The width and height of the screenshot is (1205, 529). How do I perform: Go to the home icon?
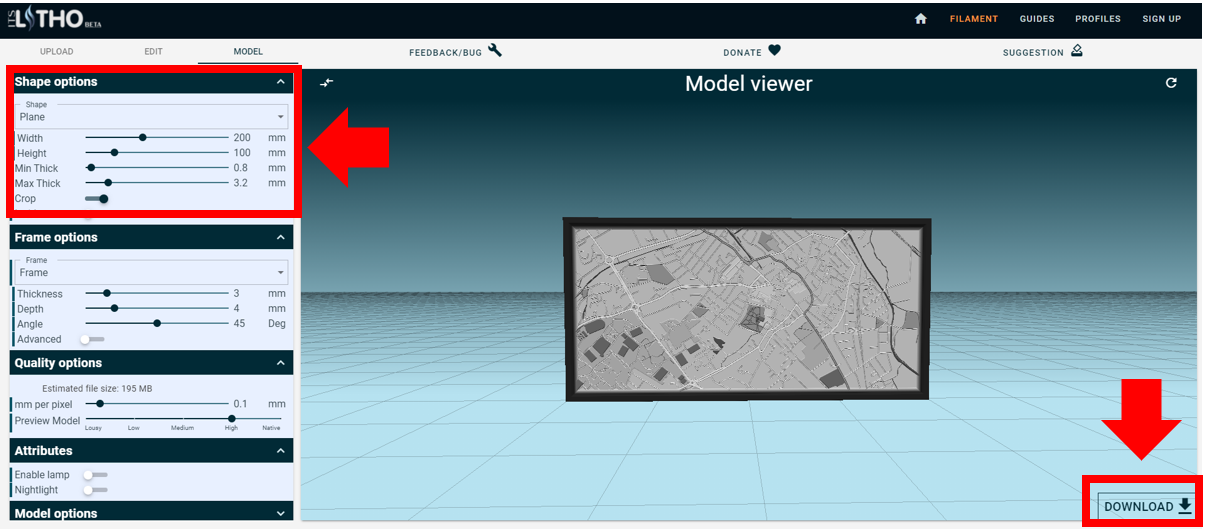(921, 19)
